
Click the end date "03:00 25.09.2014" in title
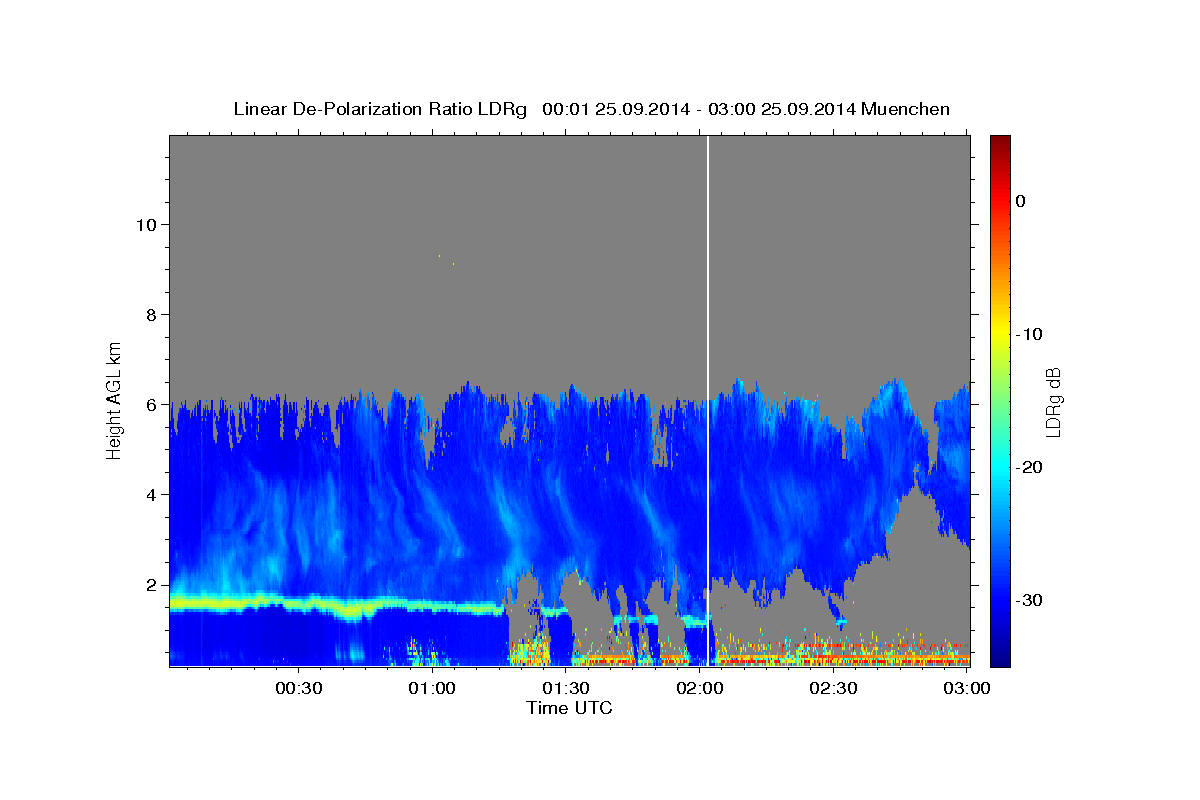[781, 109]
